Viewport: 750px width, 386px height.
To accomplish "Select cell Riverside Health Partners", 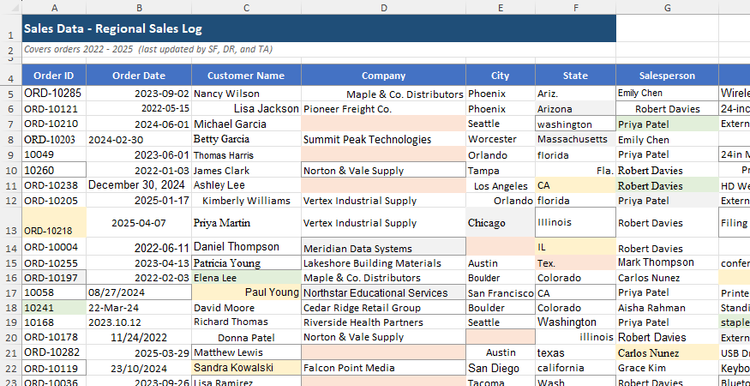I will pos(383,322).
